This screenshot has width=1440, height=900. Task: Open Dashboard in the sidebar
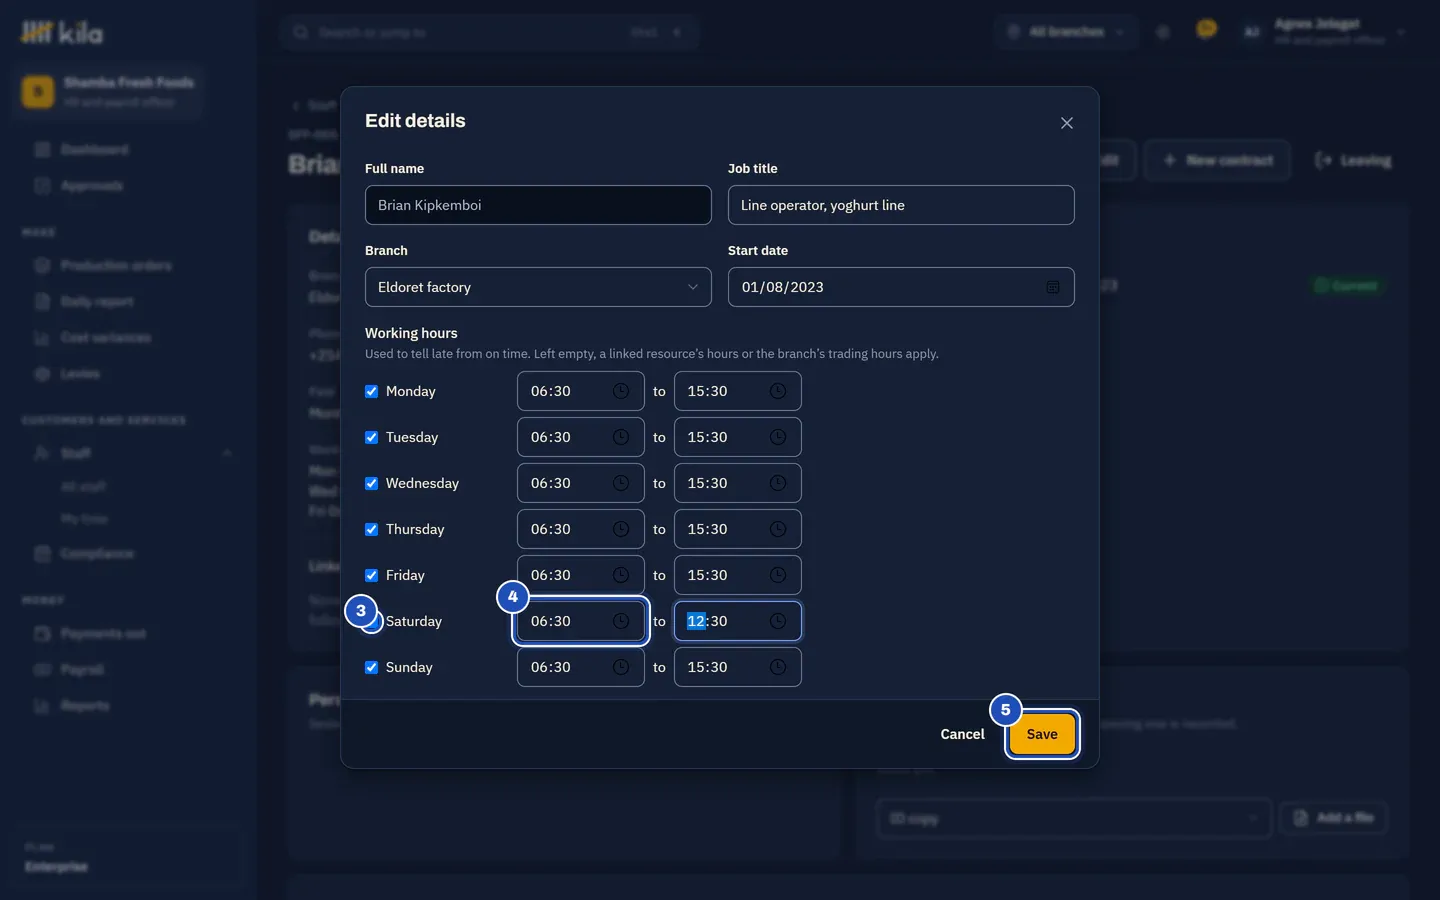[x=94, y=149]
